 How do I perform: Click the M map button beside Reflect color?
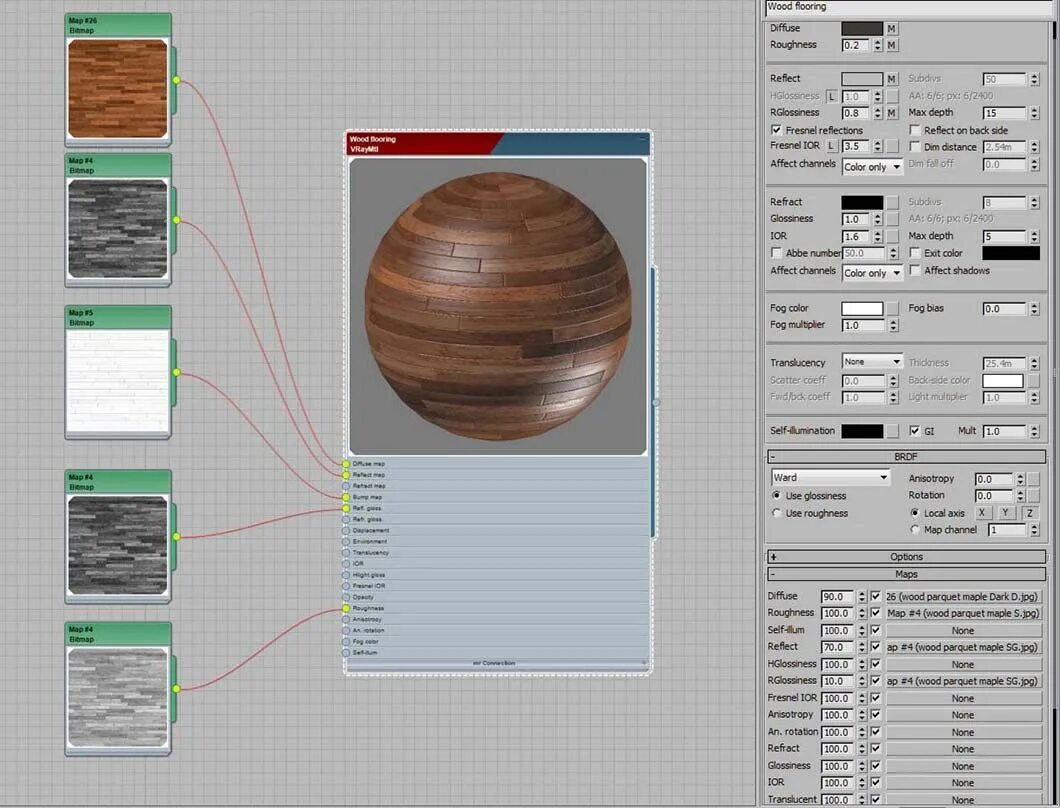[892, 79]
